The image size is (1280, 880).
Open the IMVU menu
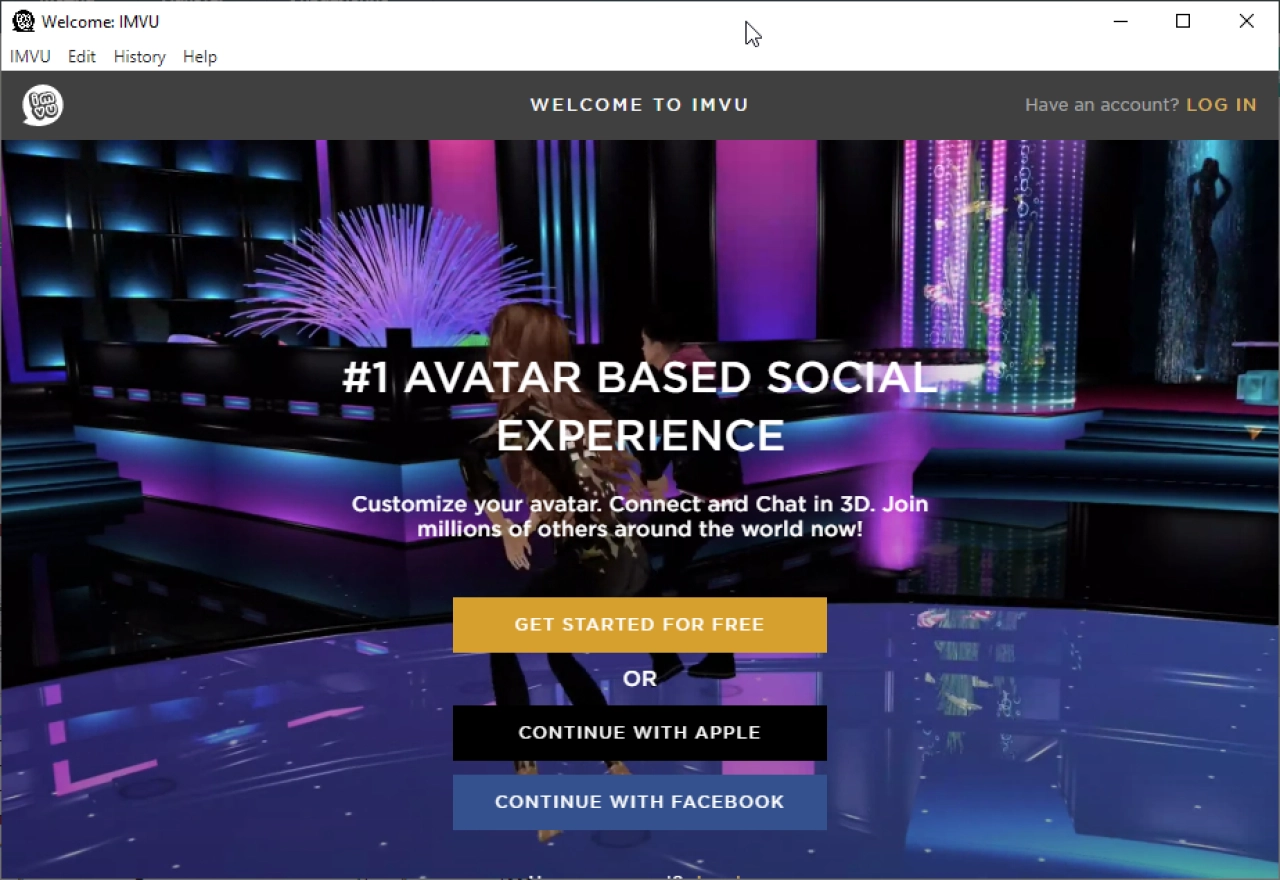[30, 57]
